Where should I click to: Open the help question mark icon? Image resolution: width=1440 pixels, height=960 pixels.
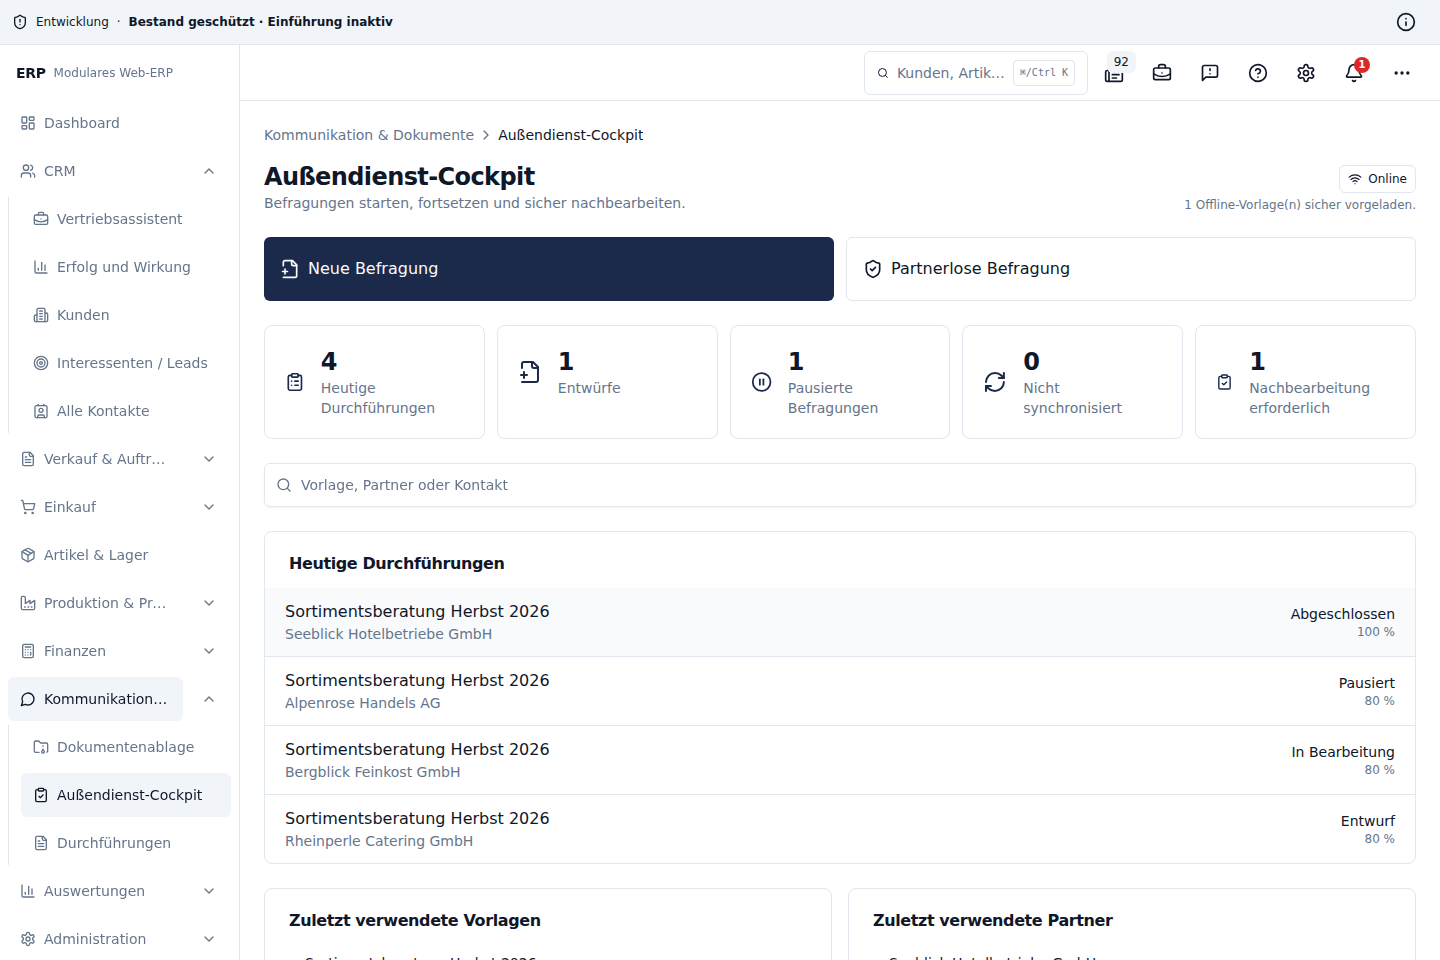coord(1258,73)
